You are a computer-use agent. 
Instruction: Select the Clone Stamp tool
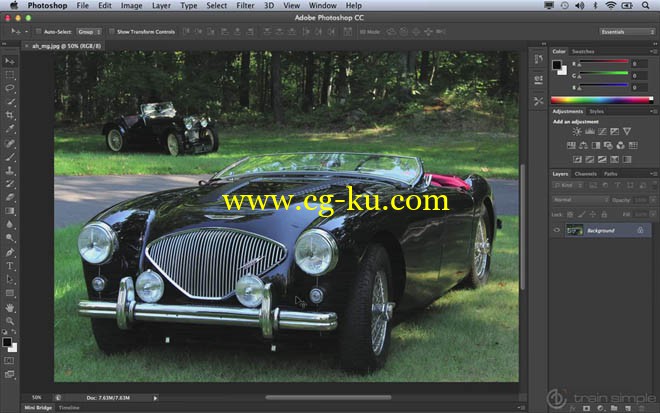(x=10, y=171)
